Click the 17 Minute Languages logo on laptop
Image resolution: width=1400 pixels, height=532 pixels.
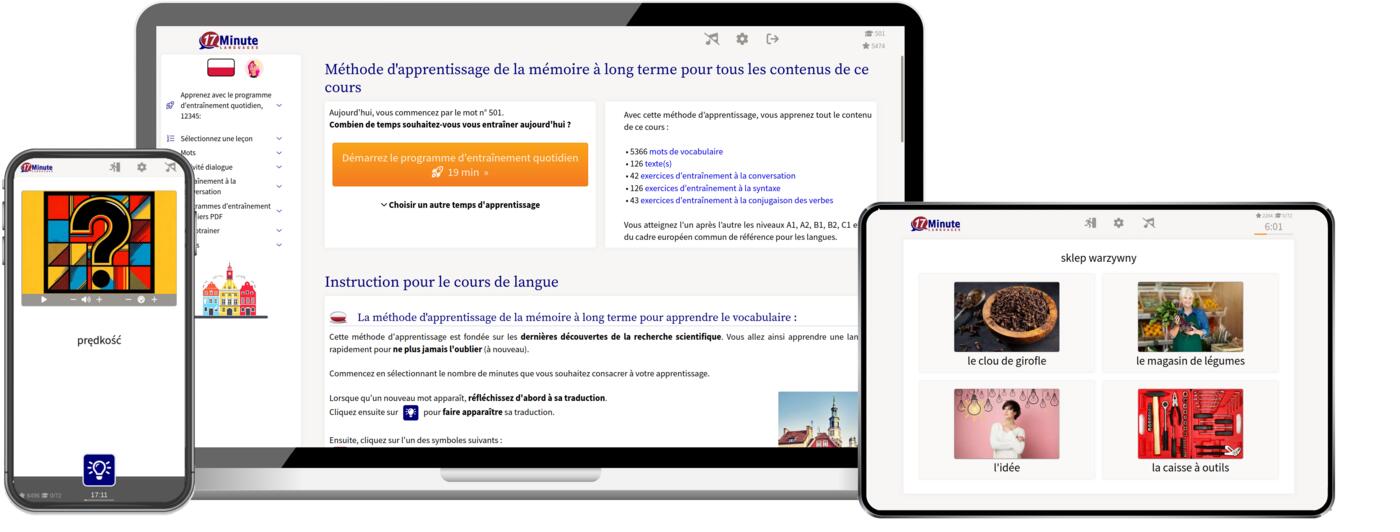(x=229, y=41)
